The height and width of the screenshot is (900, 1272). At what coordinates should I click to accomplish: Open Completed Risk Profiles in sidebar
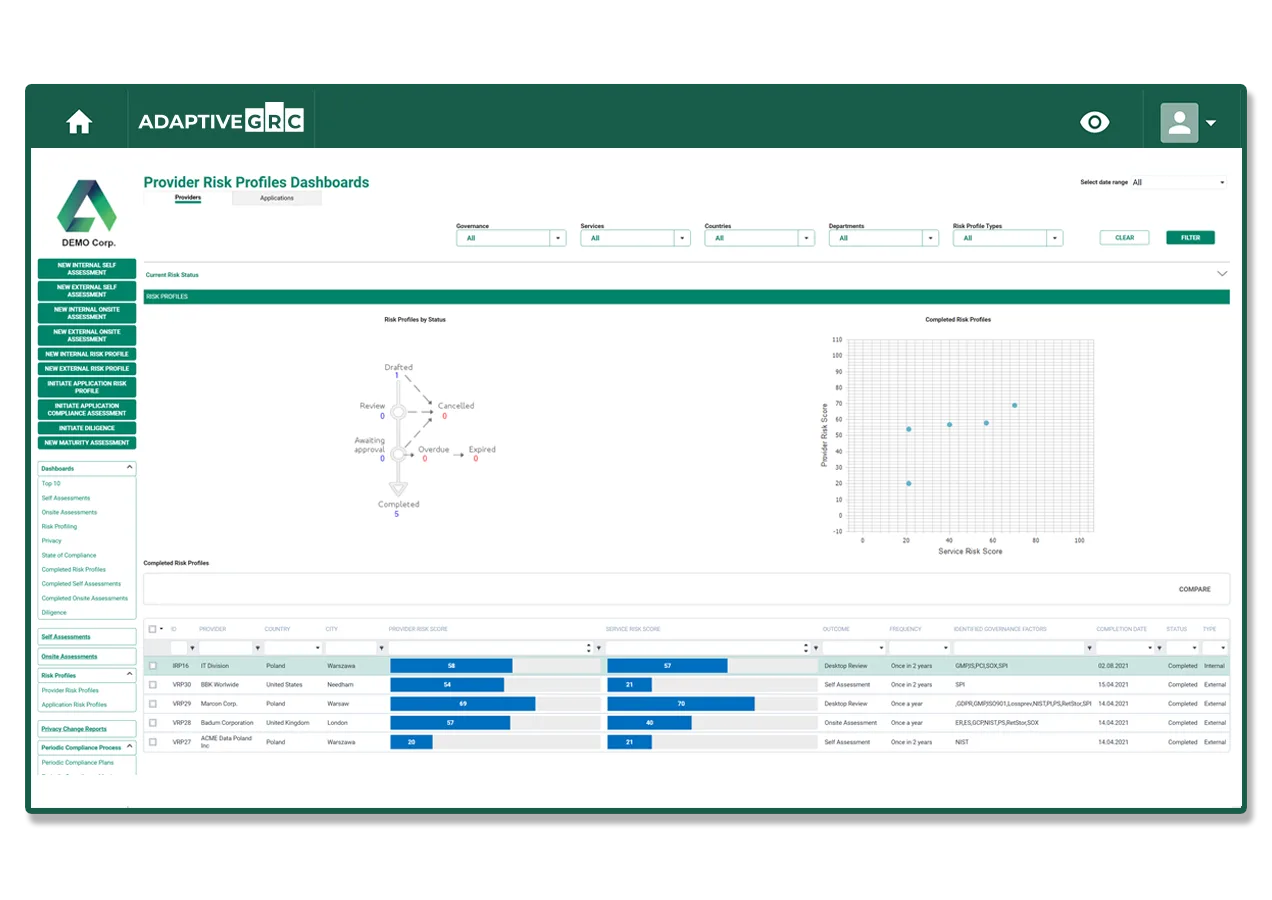coord(73,570)
